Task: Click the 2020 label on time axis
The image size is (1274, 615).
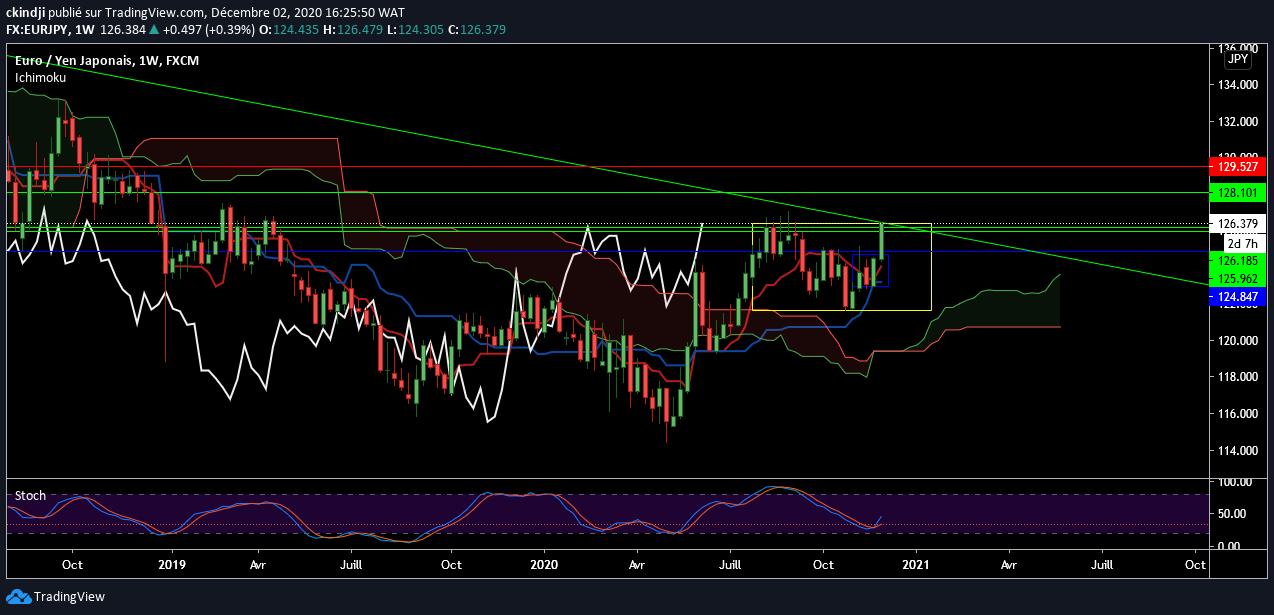Action: [x=545, y=564]
